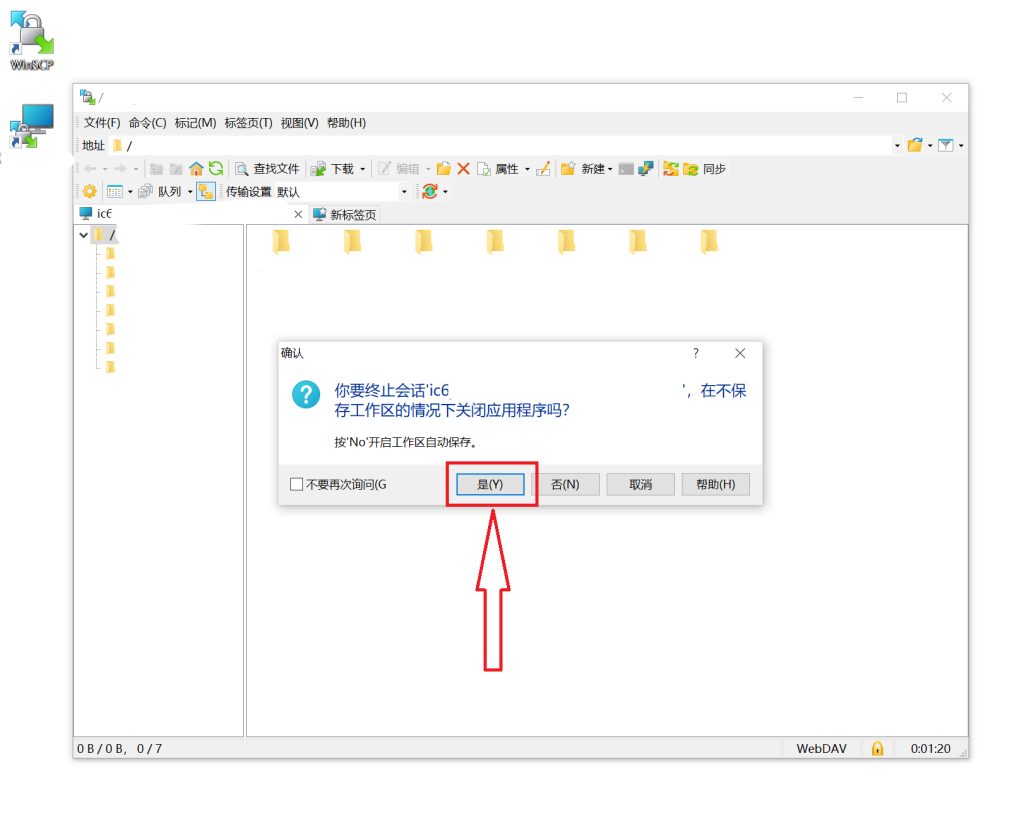This screenshot has width=1024, height=835.
Task: Click the green refresh icon
Action: pos(215,169)
